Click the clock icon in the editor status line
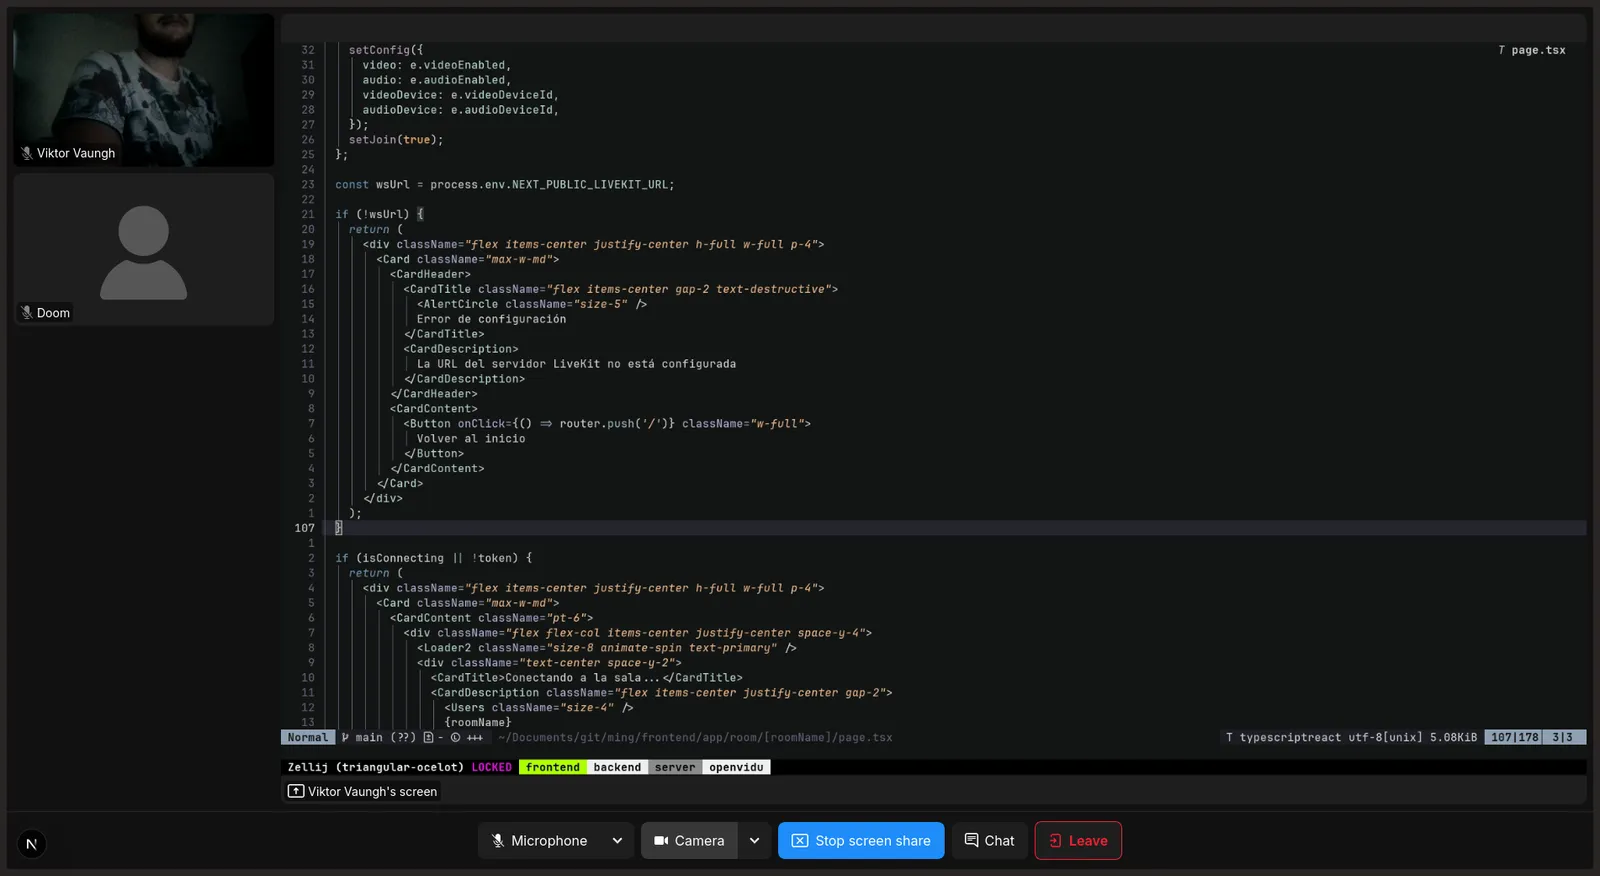 click(455, 738)
